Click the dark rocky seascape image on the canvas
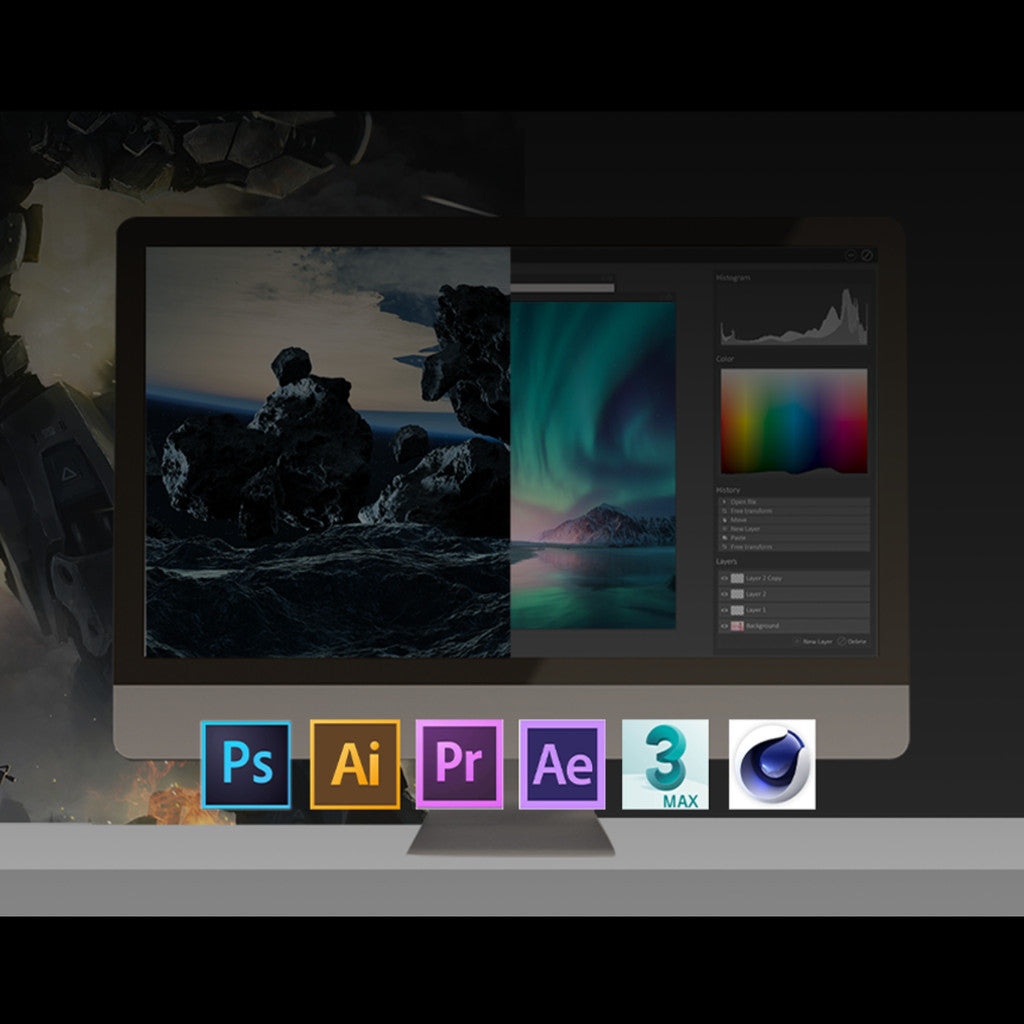 [327, 452]
